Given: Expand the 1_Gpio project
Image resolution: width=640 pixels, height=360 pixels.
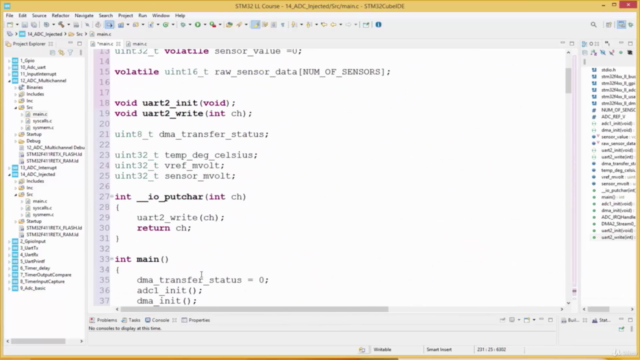Looking at the screenshot, I should (x=9, y=61).
